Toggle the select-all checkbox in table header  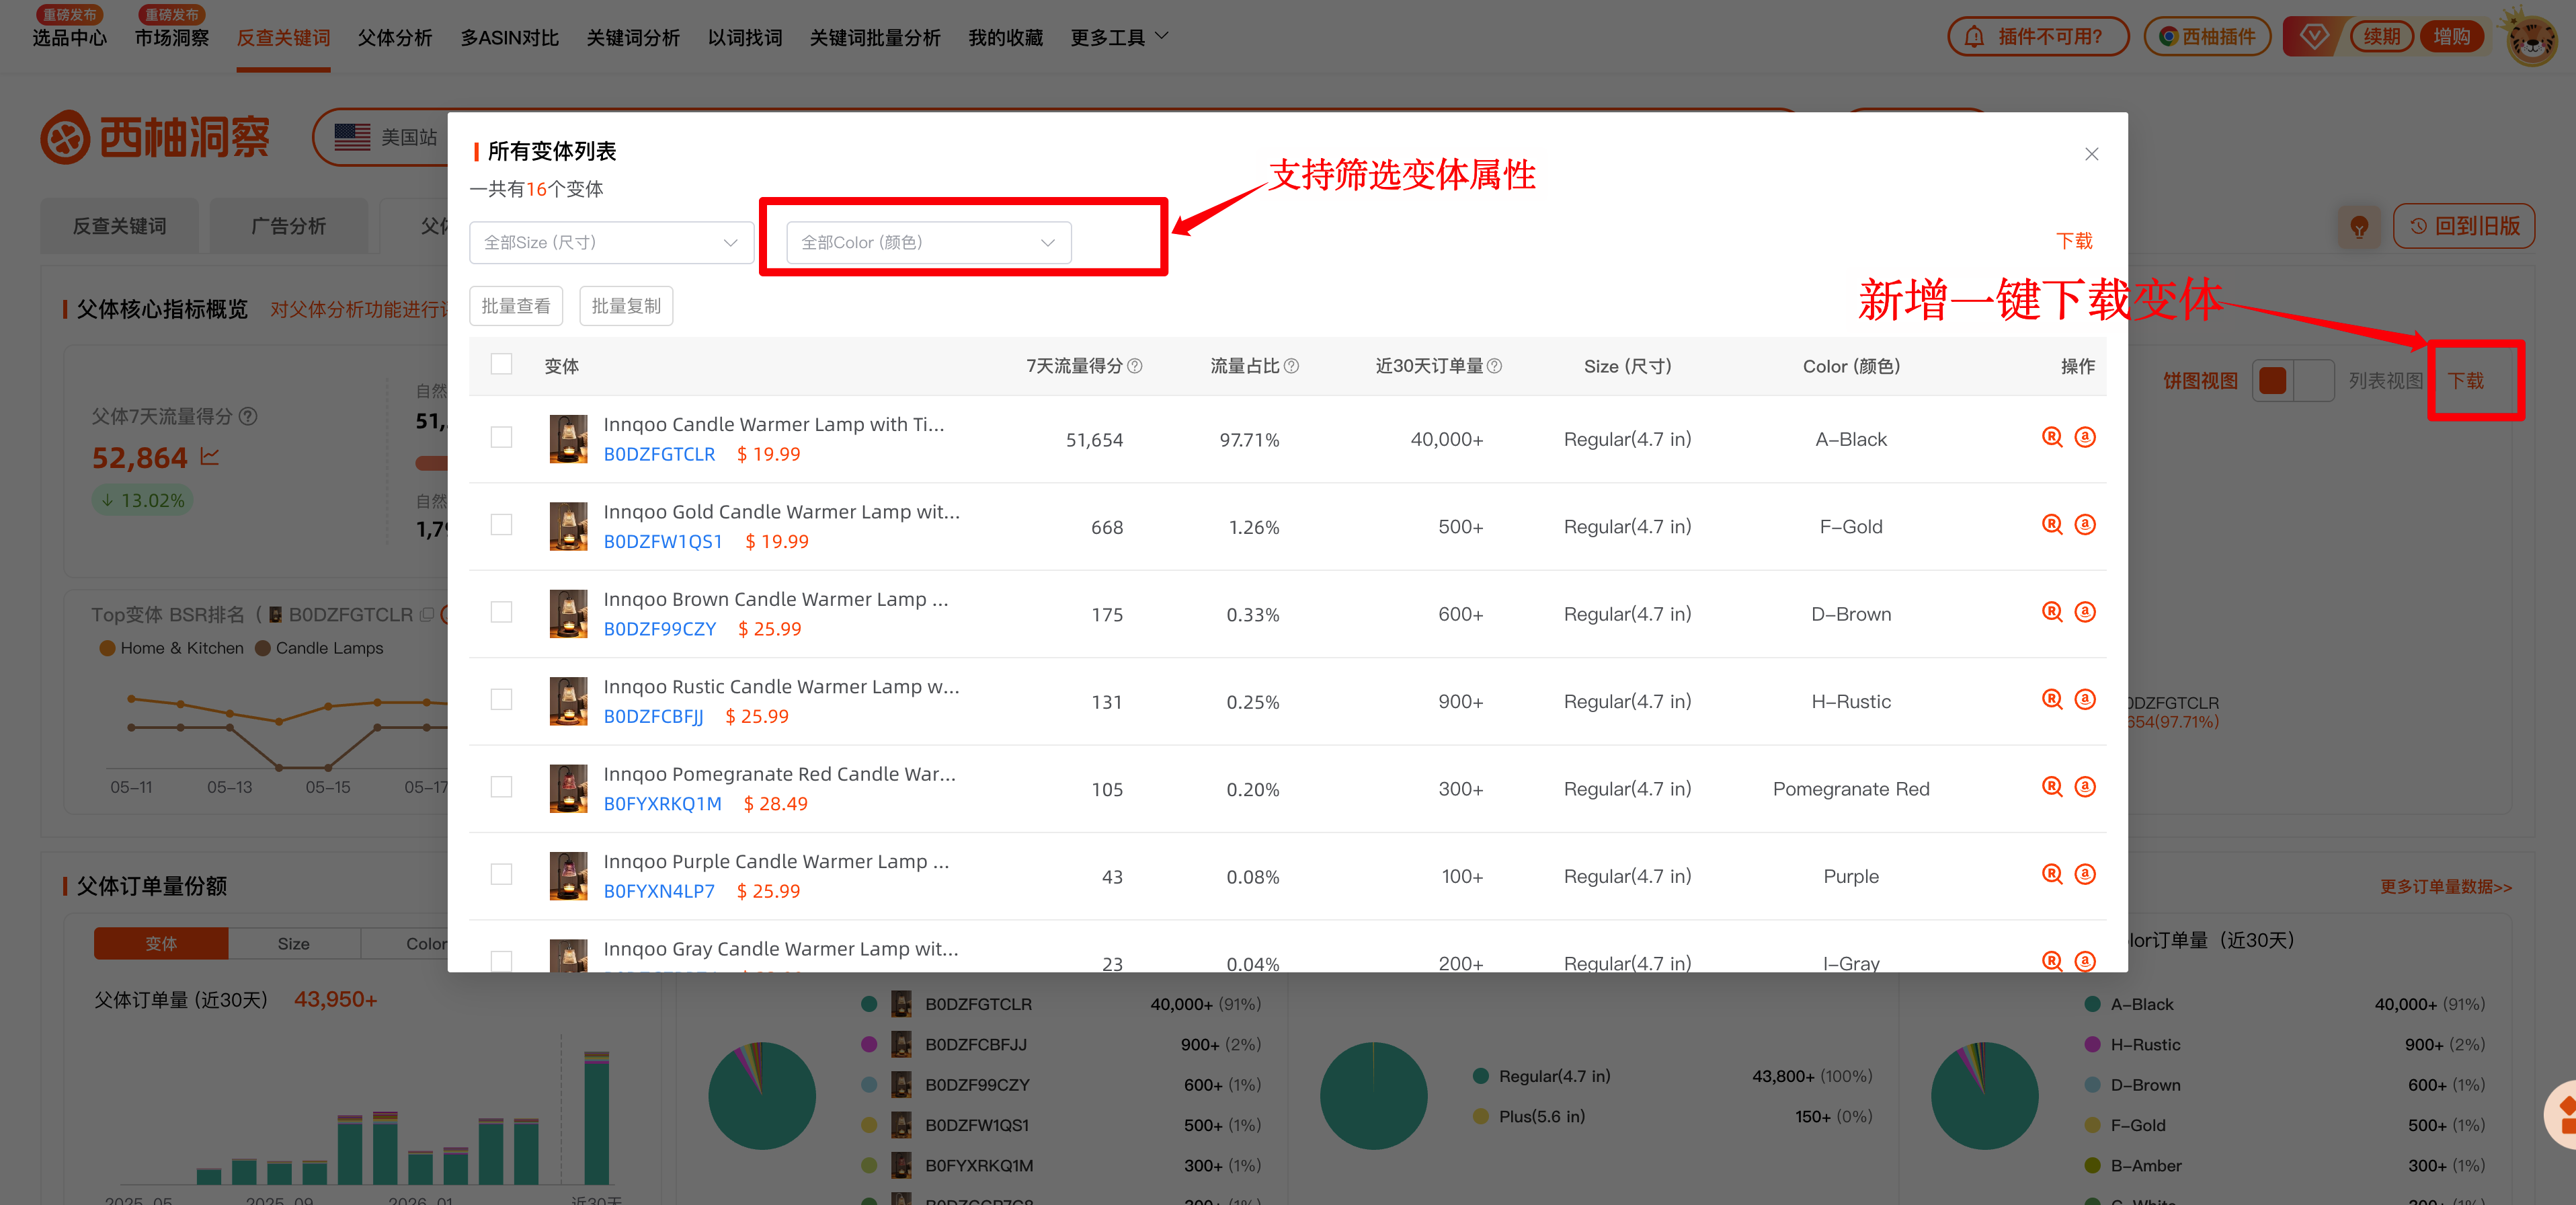(501, 364)
